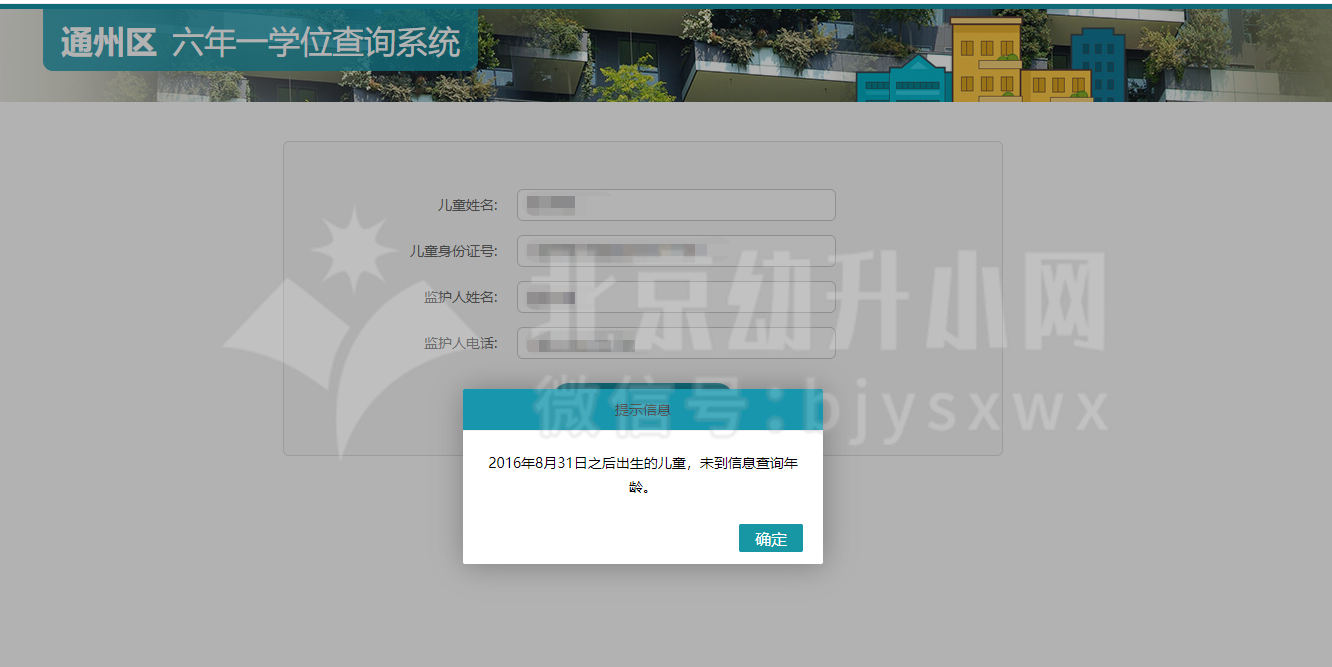Focus the 监护人姓名 input field
The height and width of the screenshot is (667, 1332).
pos(676,297)
